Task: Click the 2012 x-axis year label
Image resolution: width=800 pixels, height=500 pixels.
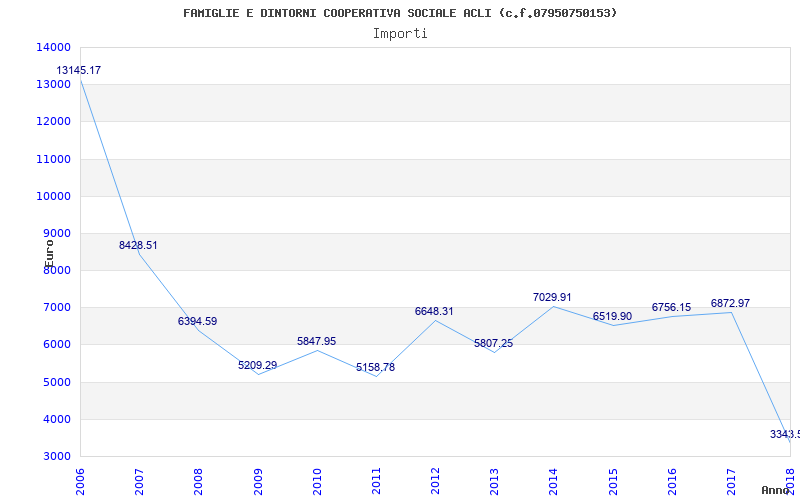Action: pos(435,481)
